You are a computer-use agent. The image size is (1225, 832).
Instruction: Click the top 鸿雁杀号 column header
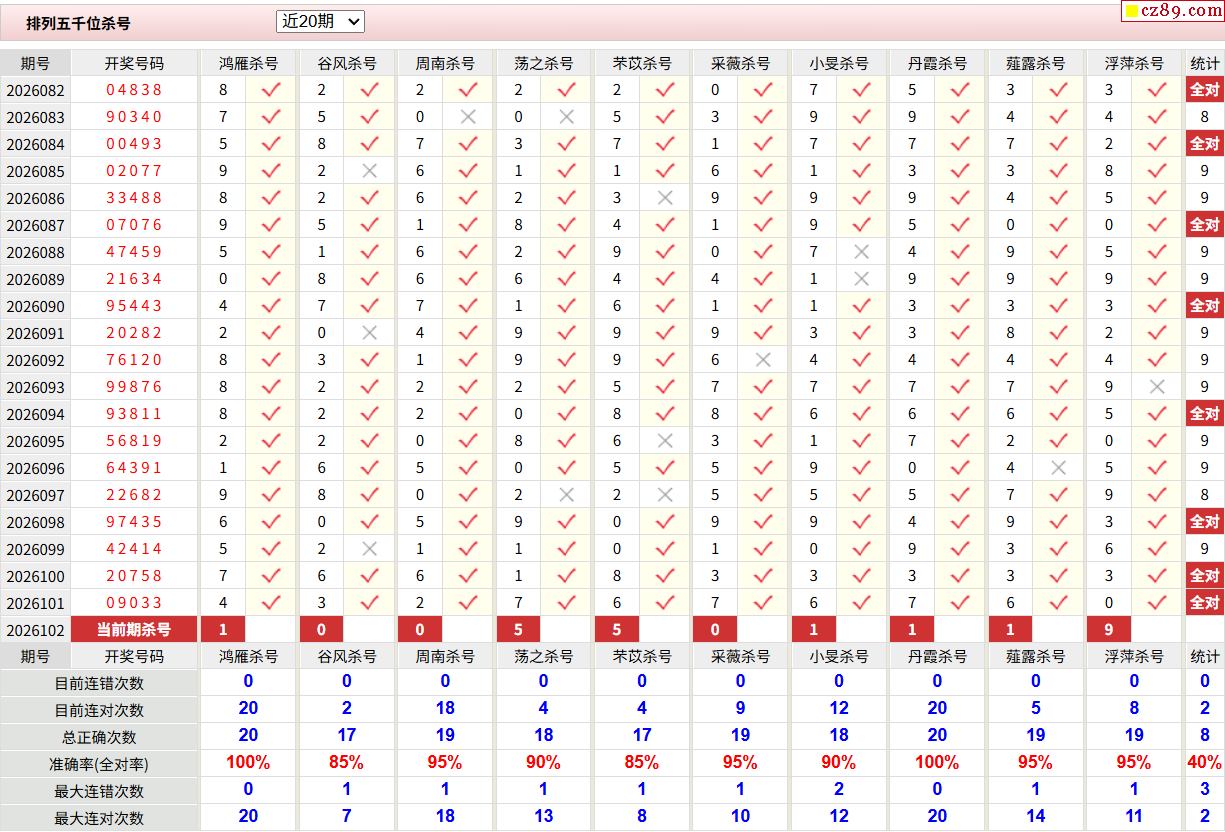point(249,63)
